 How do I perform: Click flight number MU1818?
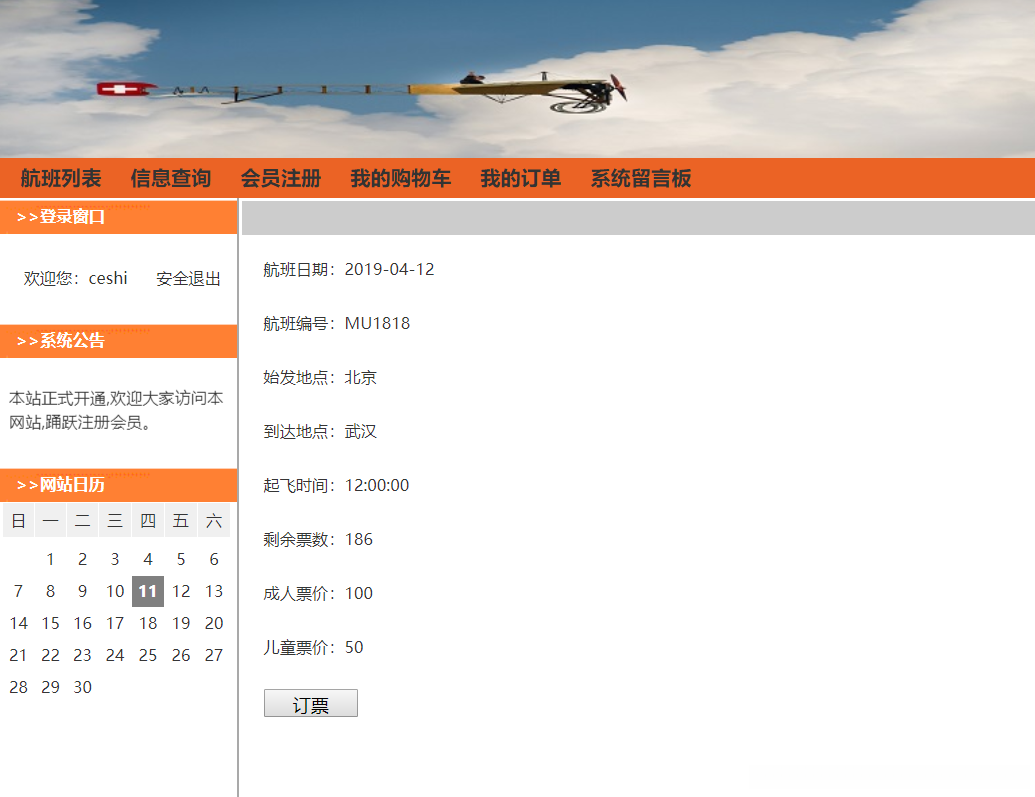coord(378,324)
